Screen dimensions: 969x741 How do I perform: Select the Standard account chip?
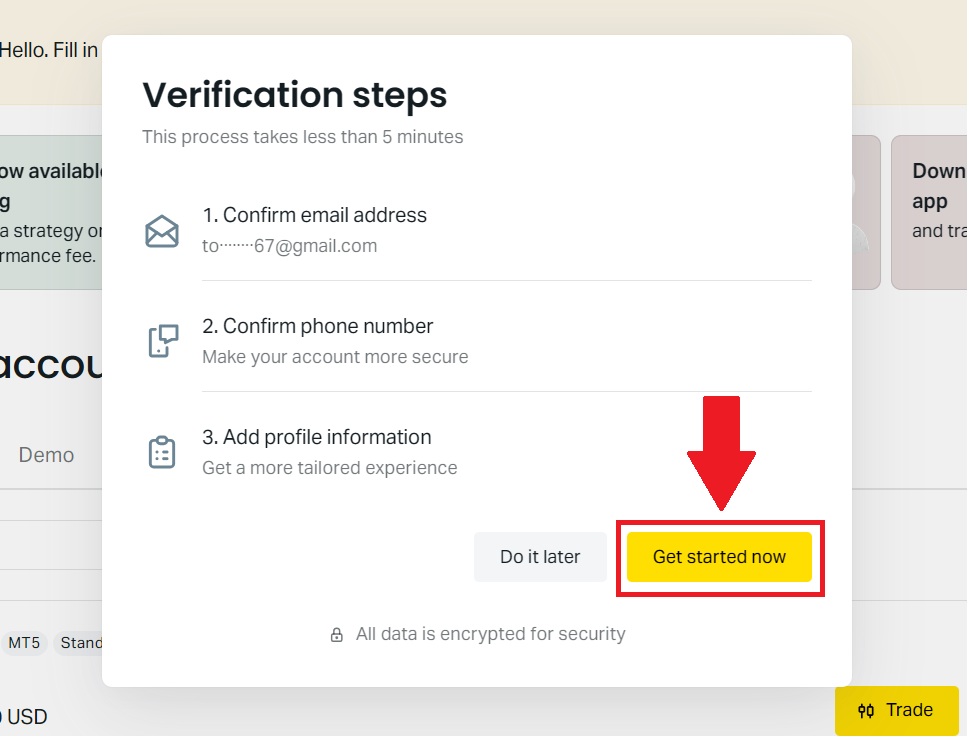point(85,643)
